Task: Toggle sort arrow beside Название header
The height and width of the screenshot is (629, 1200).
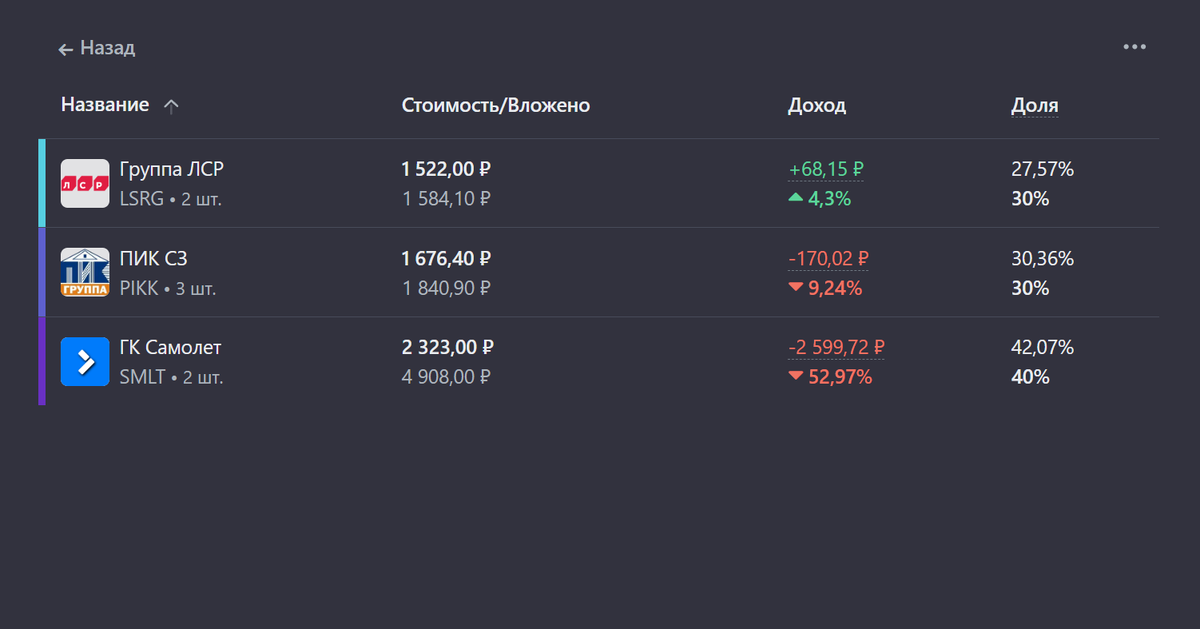Action: 171,106
